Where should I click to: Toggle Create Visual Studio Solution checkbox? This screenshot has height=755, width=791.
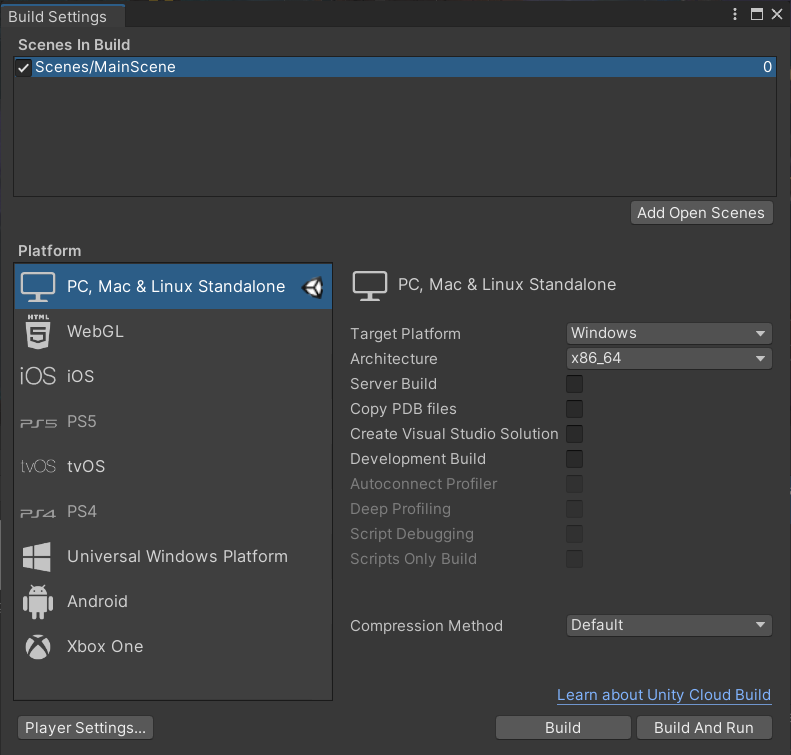[x=575, y=434]
